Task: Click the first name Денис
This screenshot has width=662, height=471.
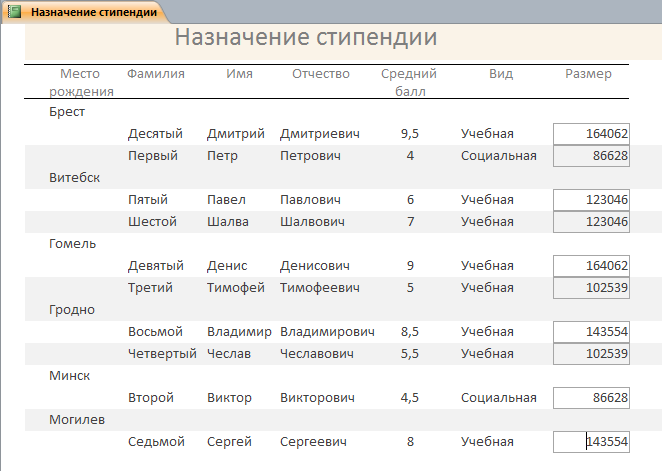Action: coord(227,266)
